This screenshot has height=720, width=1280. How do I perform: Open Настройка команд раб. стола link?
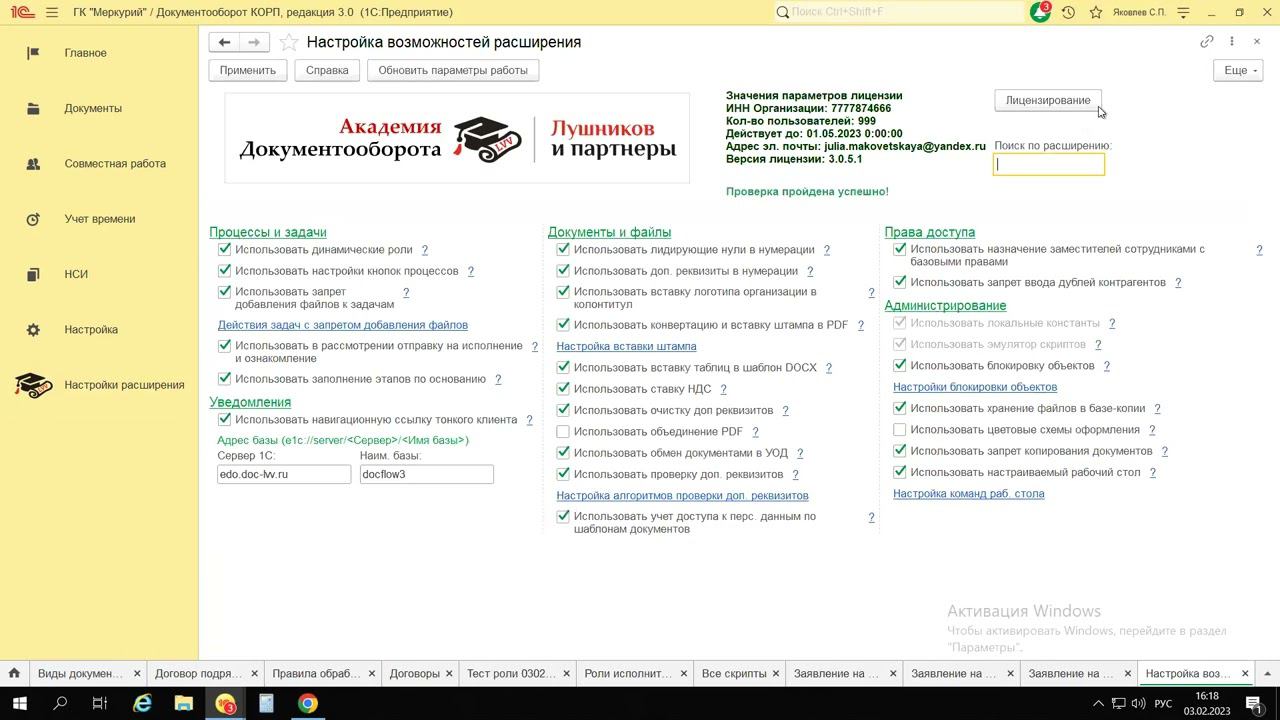[968, 494]
